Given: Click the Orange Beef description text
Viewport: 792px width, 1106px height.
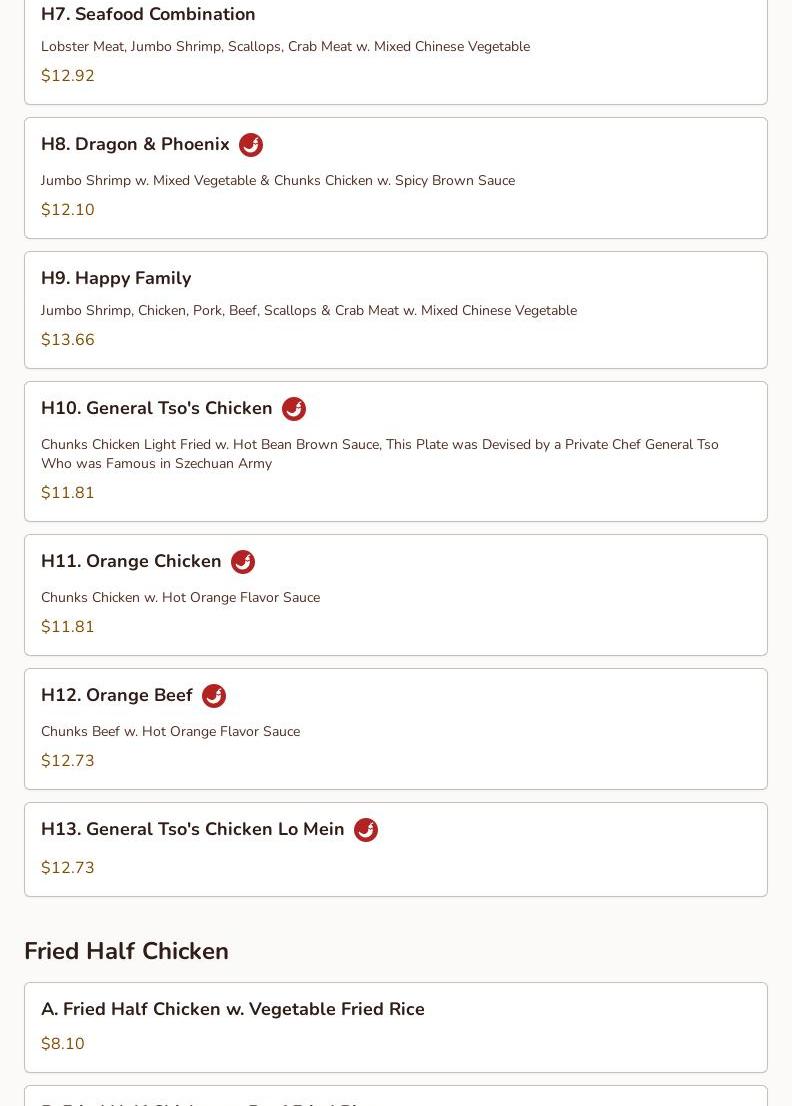Looking at the screenshot, I should click(171, 731).
